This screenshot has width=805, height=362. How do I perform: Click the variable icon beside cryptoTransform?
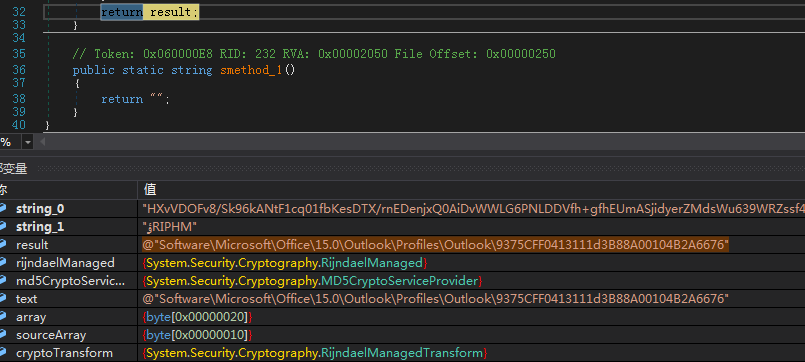[x=3, y=352]
